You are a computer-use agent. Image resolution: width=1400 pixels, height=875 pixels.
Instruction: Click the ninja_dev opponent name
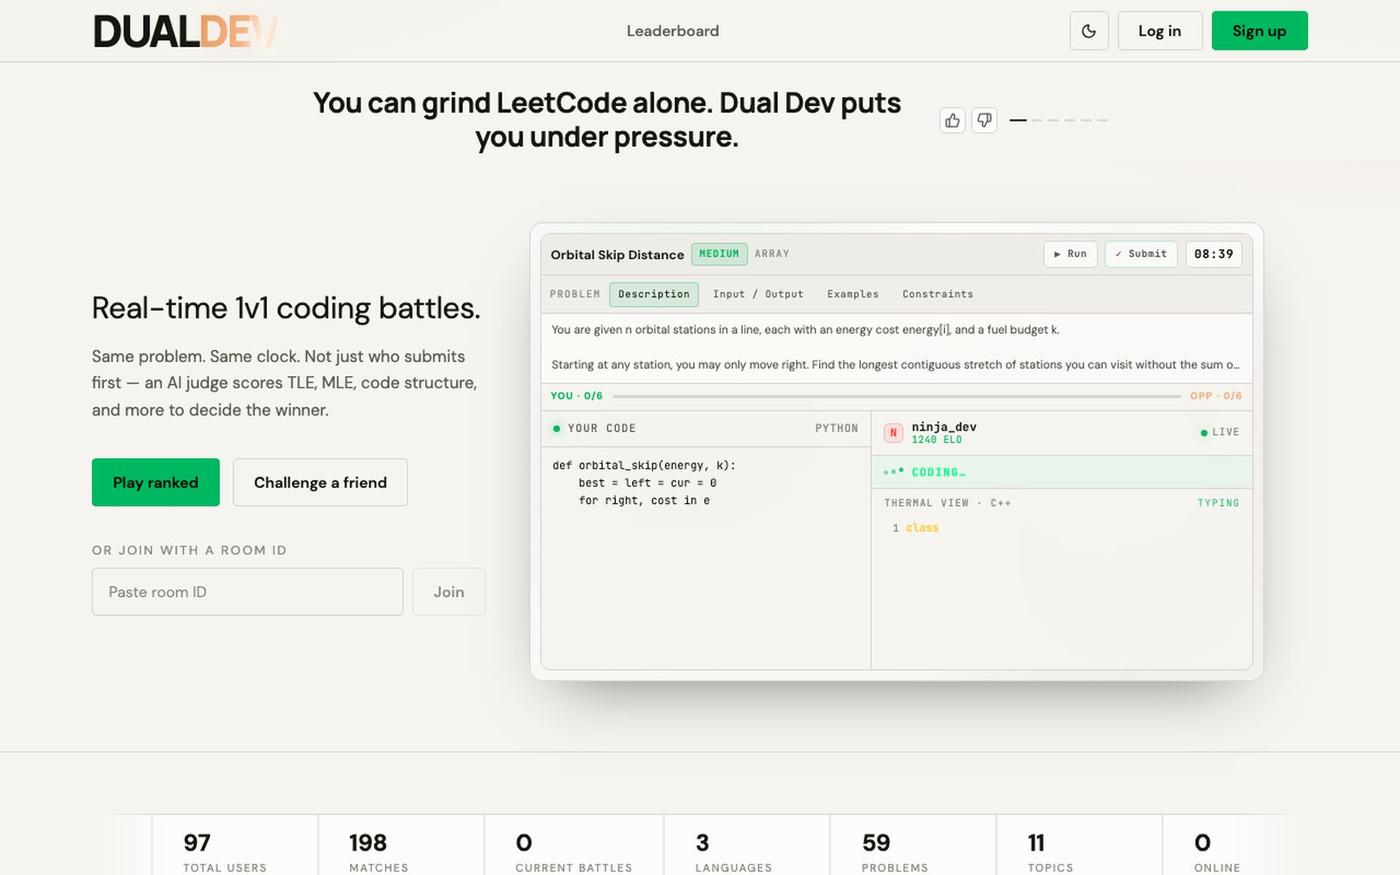[x=944, y=427]
